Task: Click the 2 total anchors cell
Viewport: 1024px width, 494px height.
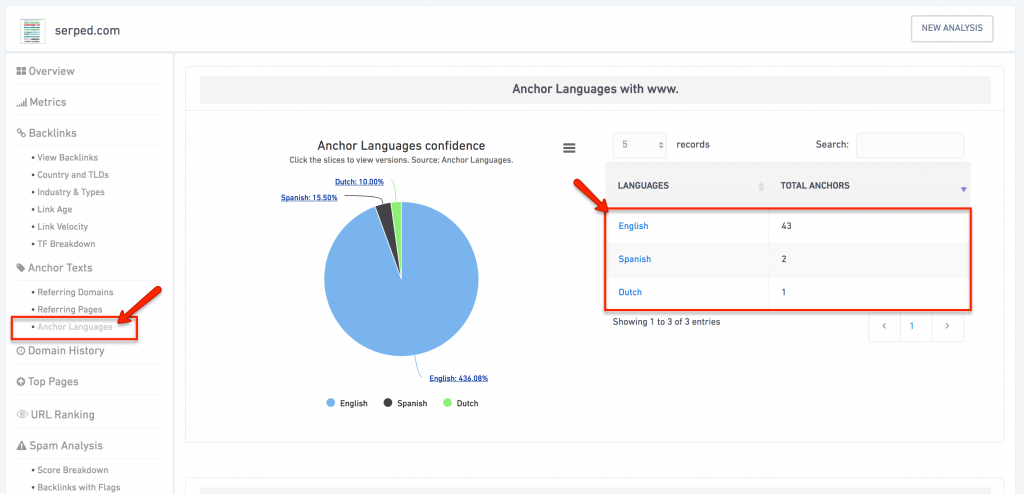Action: (869, 259)
